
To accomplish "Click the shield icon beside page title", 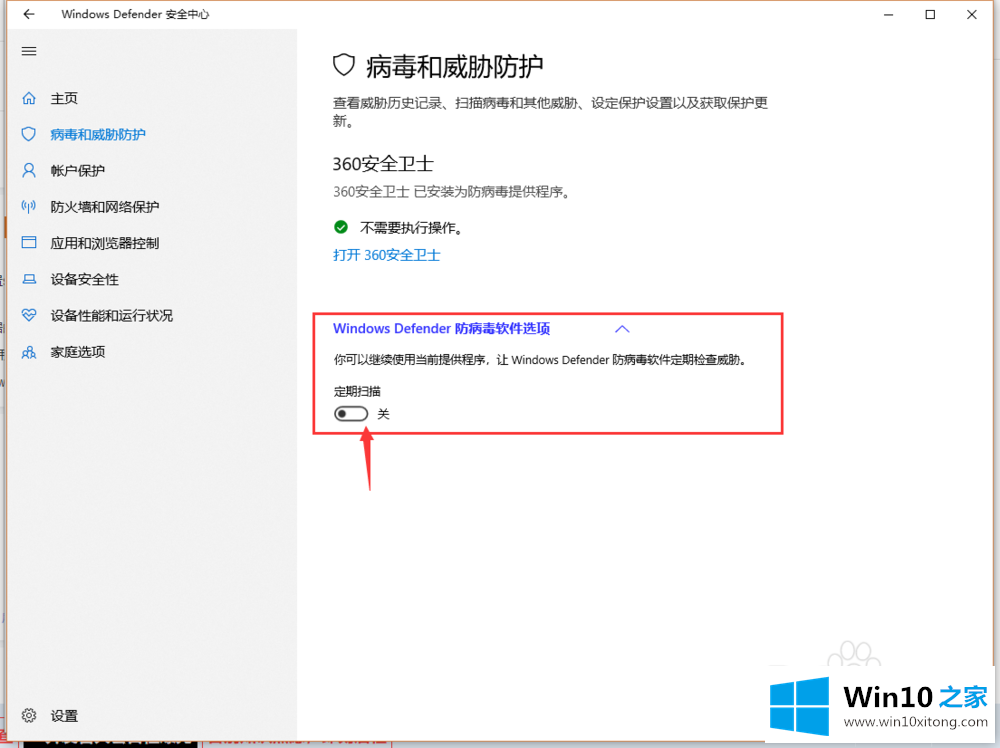I will [344, 65].
